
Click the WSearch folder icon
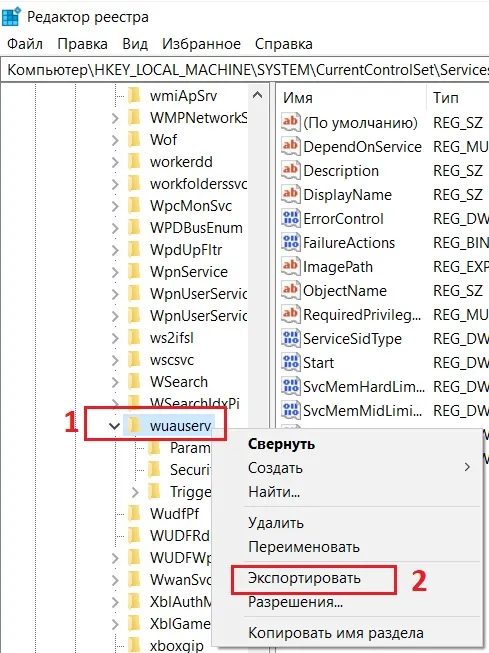pos(134,382)
